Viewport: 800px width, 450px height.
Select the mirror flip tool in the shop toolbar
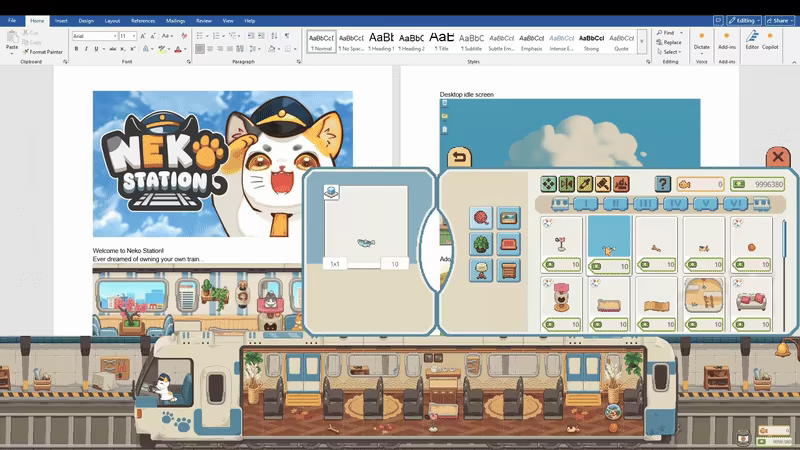click(x=566, y=184)
